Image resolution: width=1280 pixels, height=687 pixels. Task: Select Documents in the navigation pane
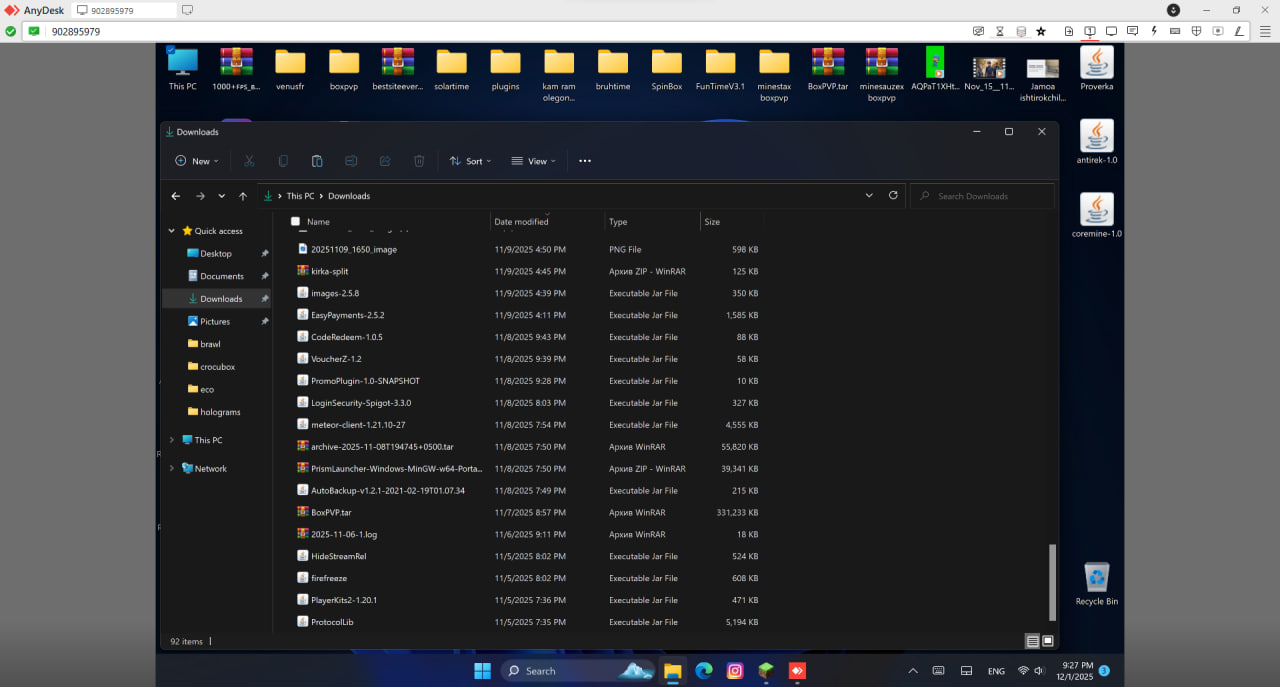coord(221,276)
